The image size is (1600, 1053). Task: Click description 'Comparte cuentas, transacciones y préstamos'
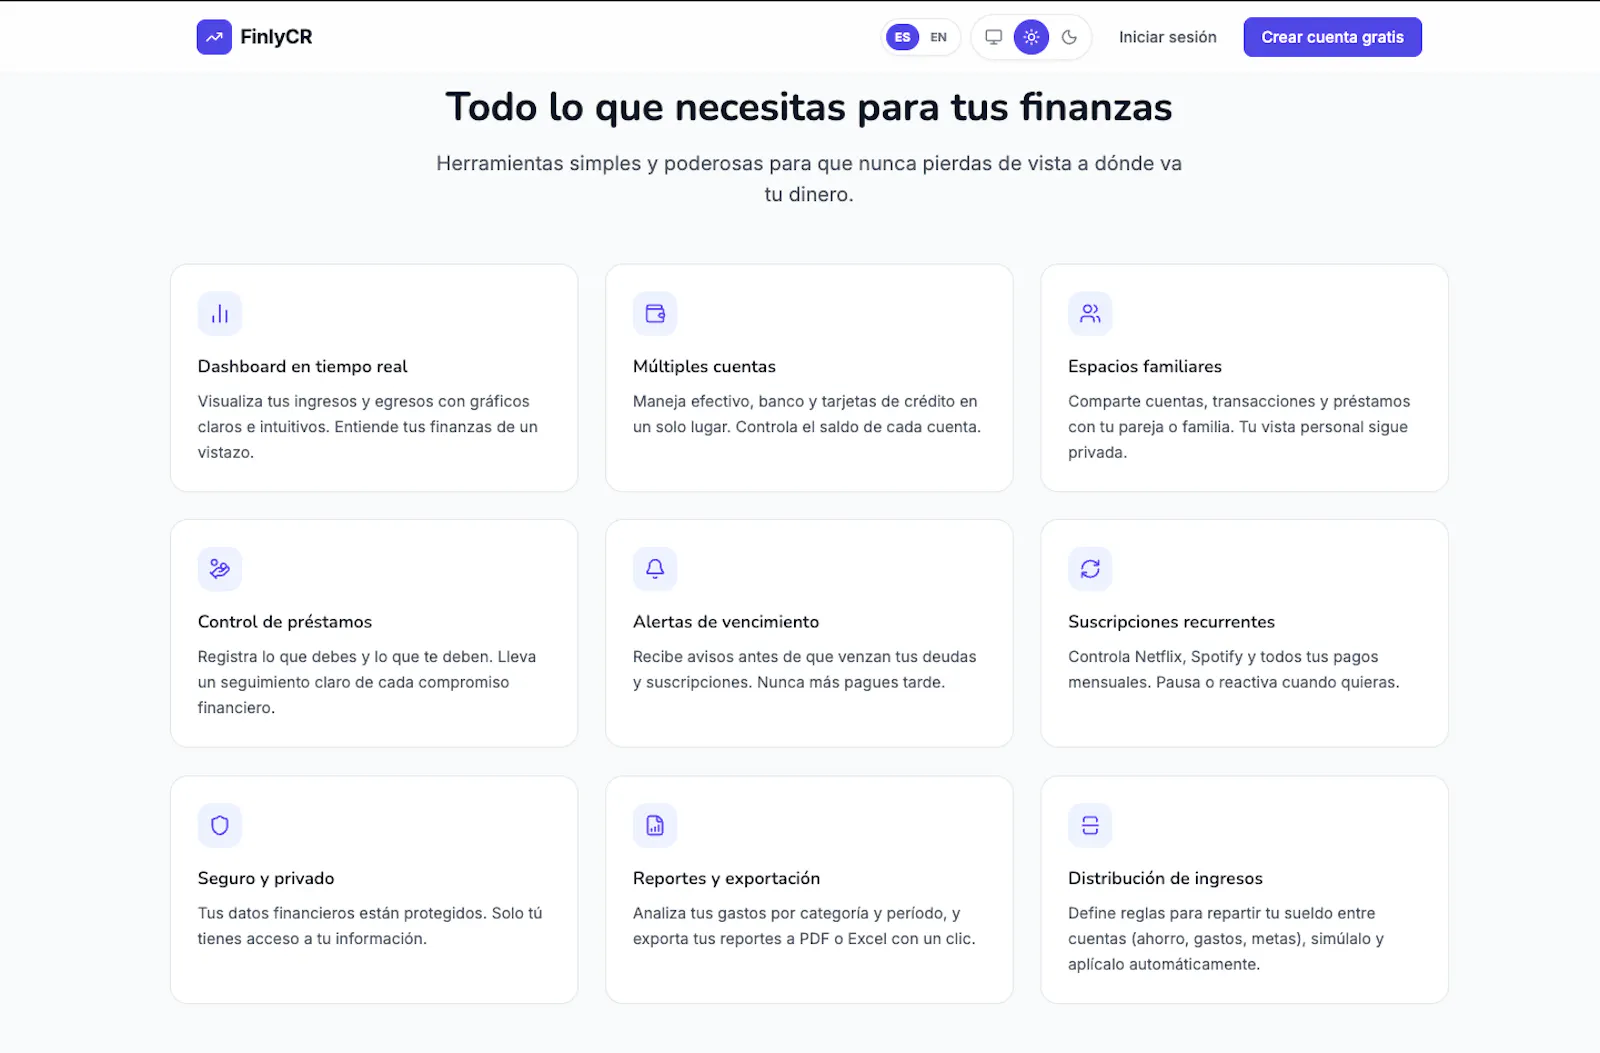(1239, 427)
